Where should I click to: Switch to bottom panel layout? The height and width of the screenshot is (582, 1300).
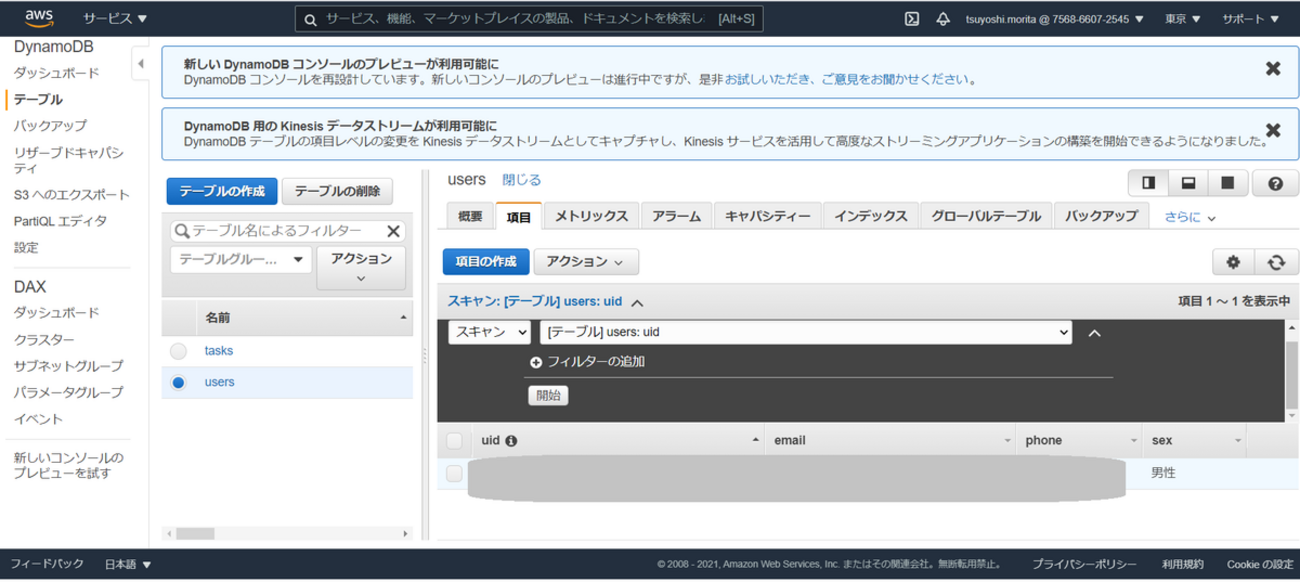pyautogui.click(x=1188, y=183)
